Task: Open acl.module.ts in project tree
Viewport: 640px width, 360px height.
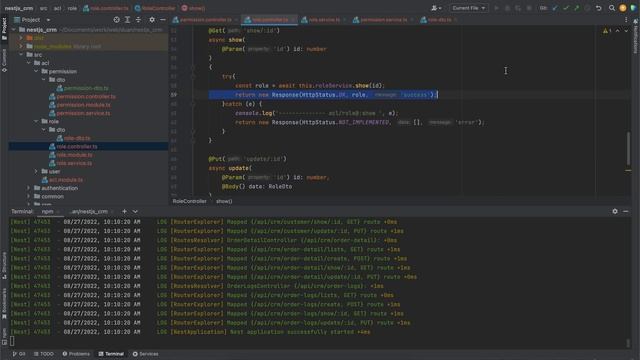Action: click(66, 180)
